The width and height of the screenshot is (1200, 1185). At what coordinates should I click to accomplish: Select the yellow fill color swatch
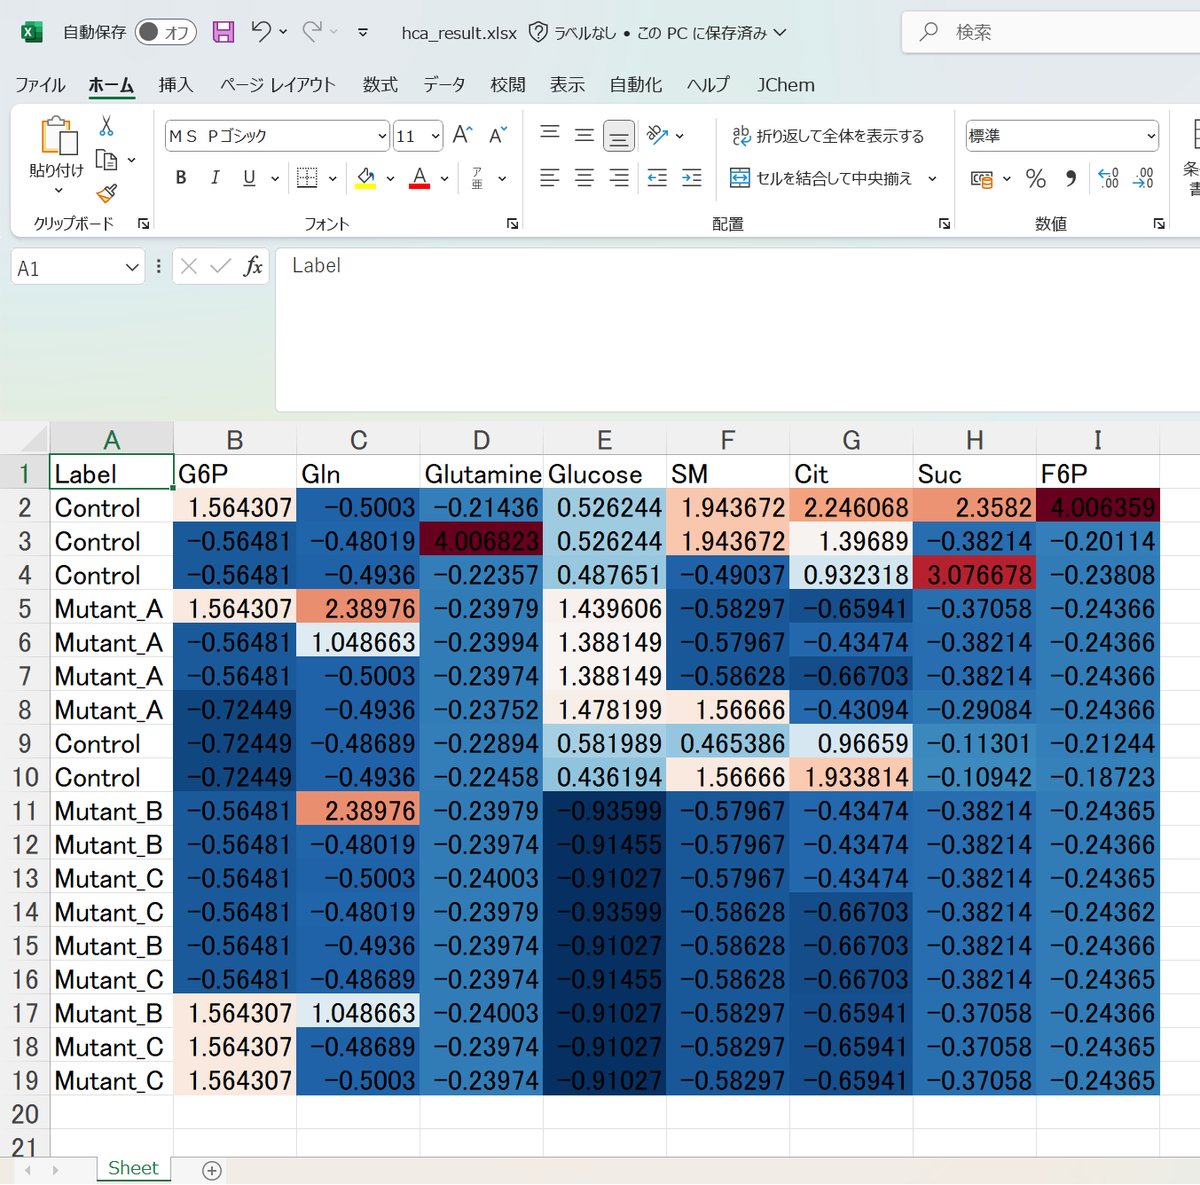click(x=365, y=186)
